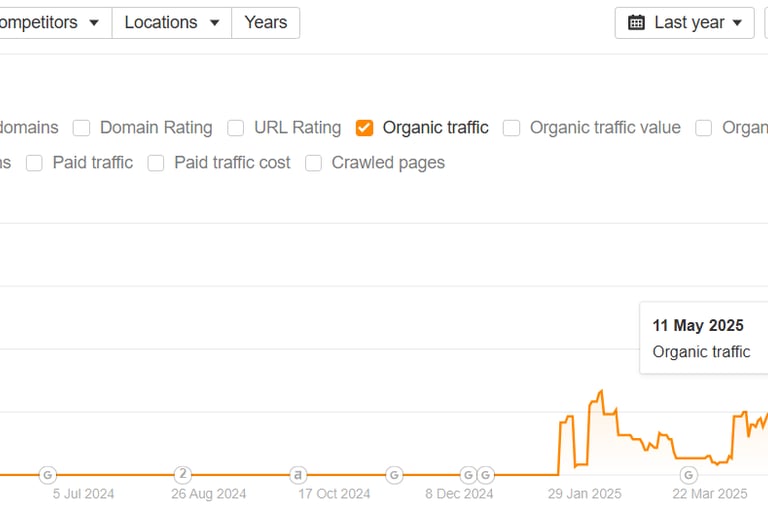The height and width of the screenshot is (513, 768).
Task: Click the timeline marker labeled 2 near Aug 2024
Action: (182, 474)
